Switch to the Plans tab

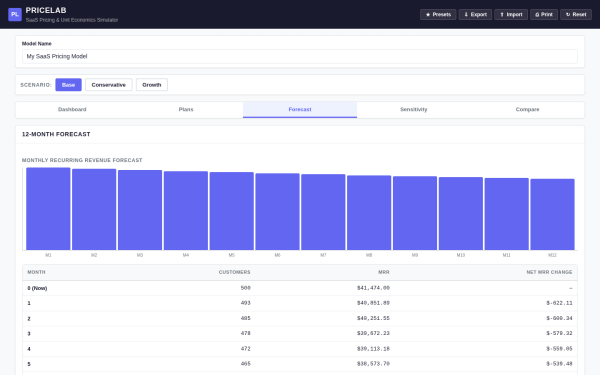[x=186, y=109]
